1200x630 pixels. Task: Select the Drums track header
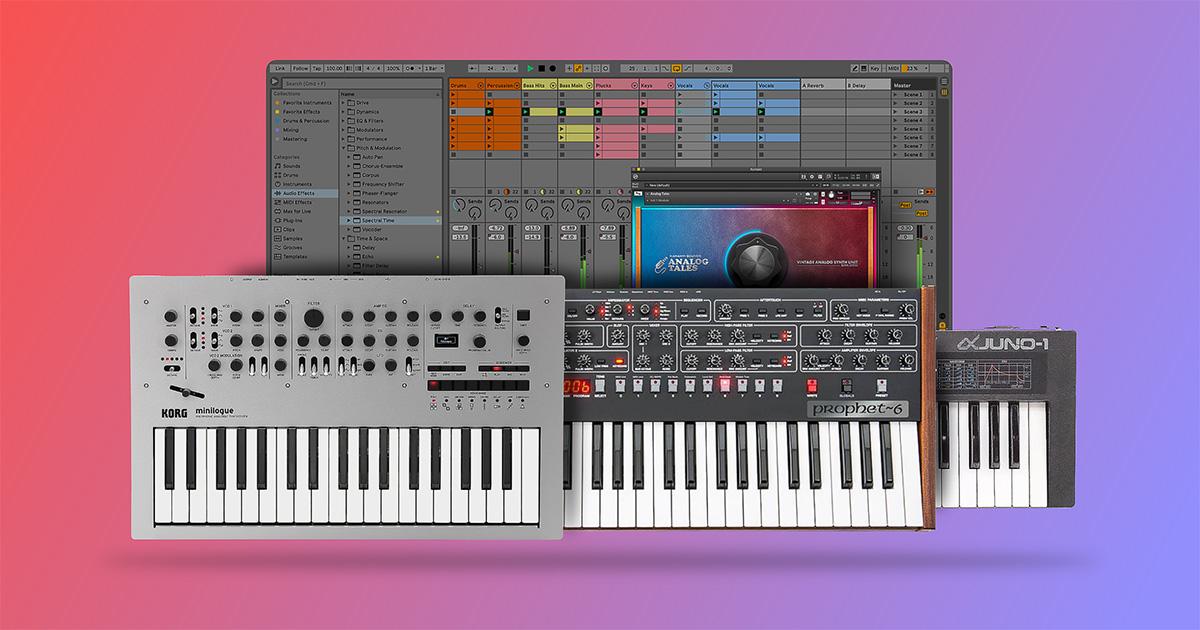coord(467,85)
